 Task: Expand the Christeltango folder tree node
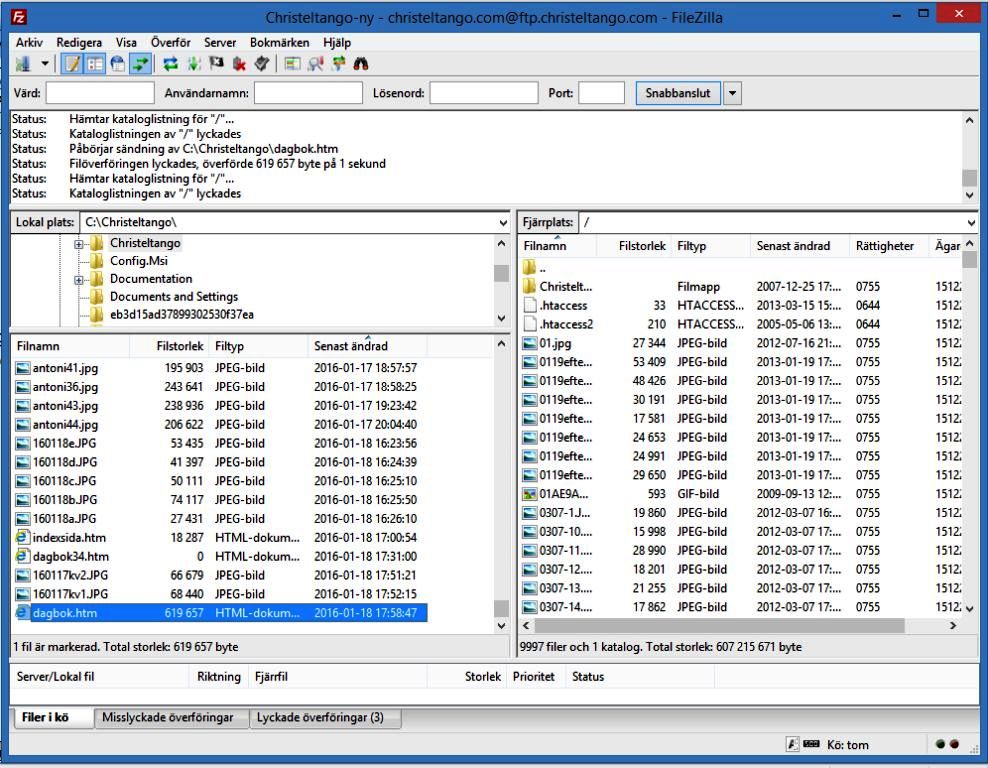[x=79, y=244]
